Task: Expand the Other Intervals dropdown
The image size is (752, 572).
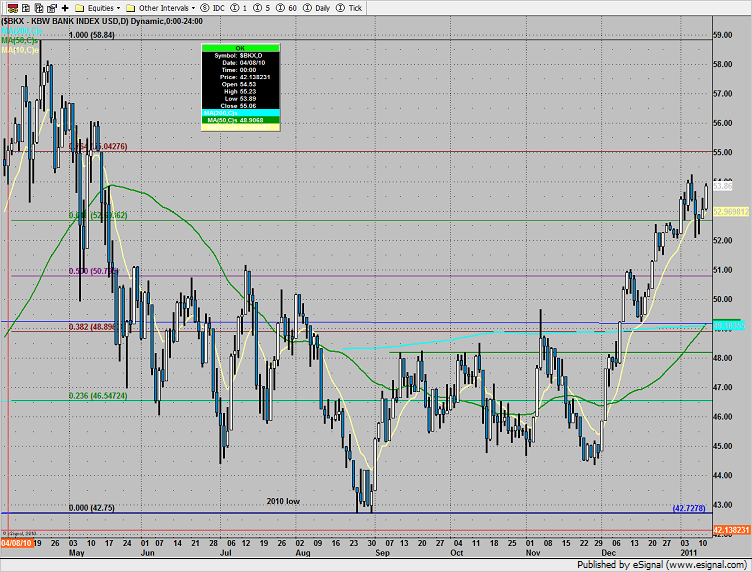Action: click(161, 8)
